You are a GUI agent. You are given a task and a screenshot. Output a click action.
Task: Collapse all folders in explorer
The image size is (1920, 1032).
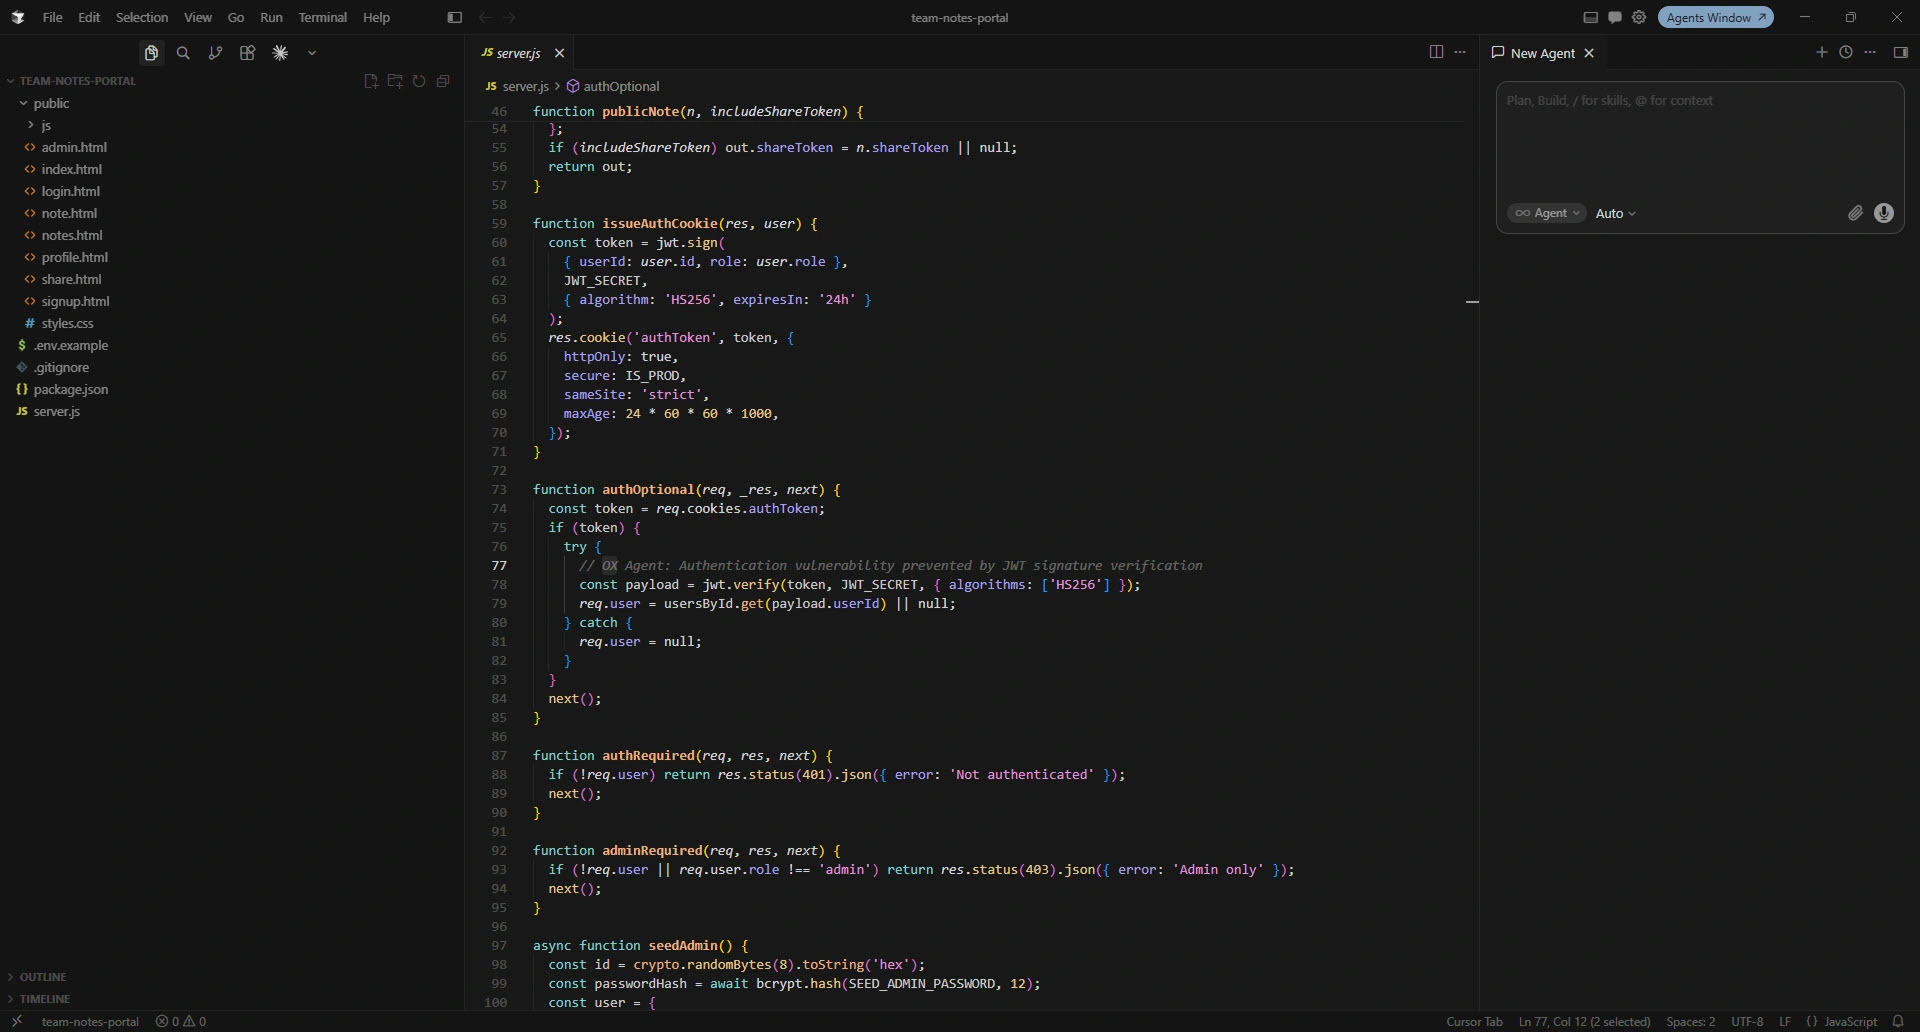pos(443,81)
